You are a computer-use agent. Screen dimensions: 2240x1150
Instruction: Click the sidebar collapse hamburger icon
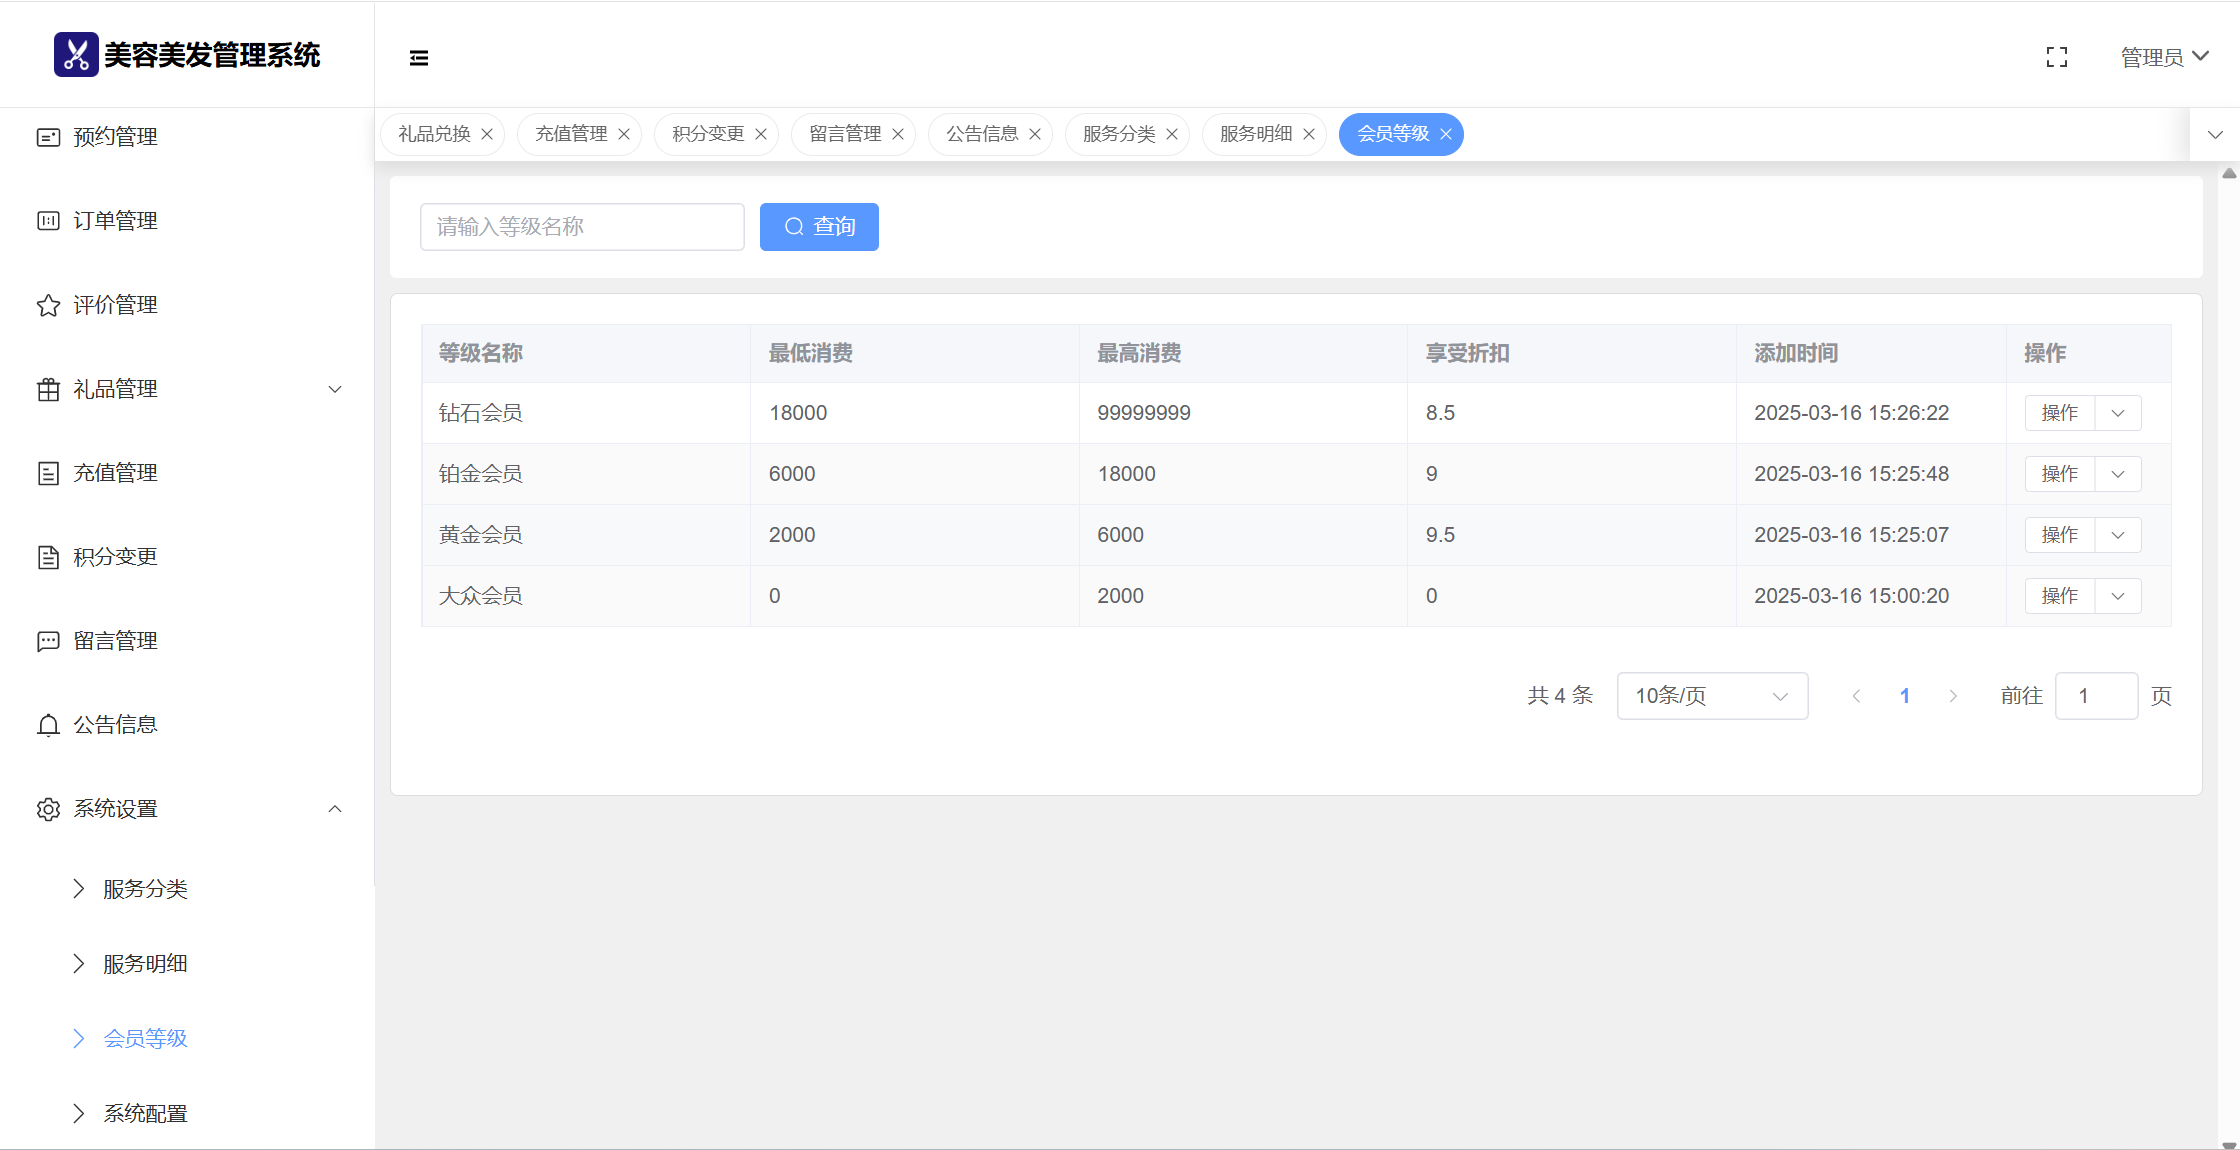coord(419,58)
